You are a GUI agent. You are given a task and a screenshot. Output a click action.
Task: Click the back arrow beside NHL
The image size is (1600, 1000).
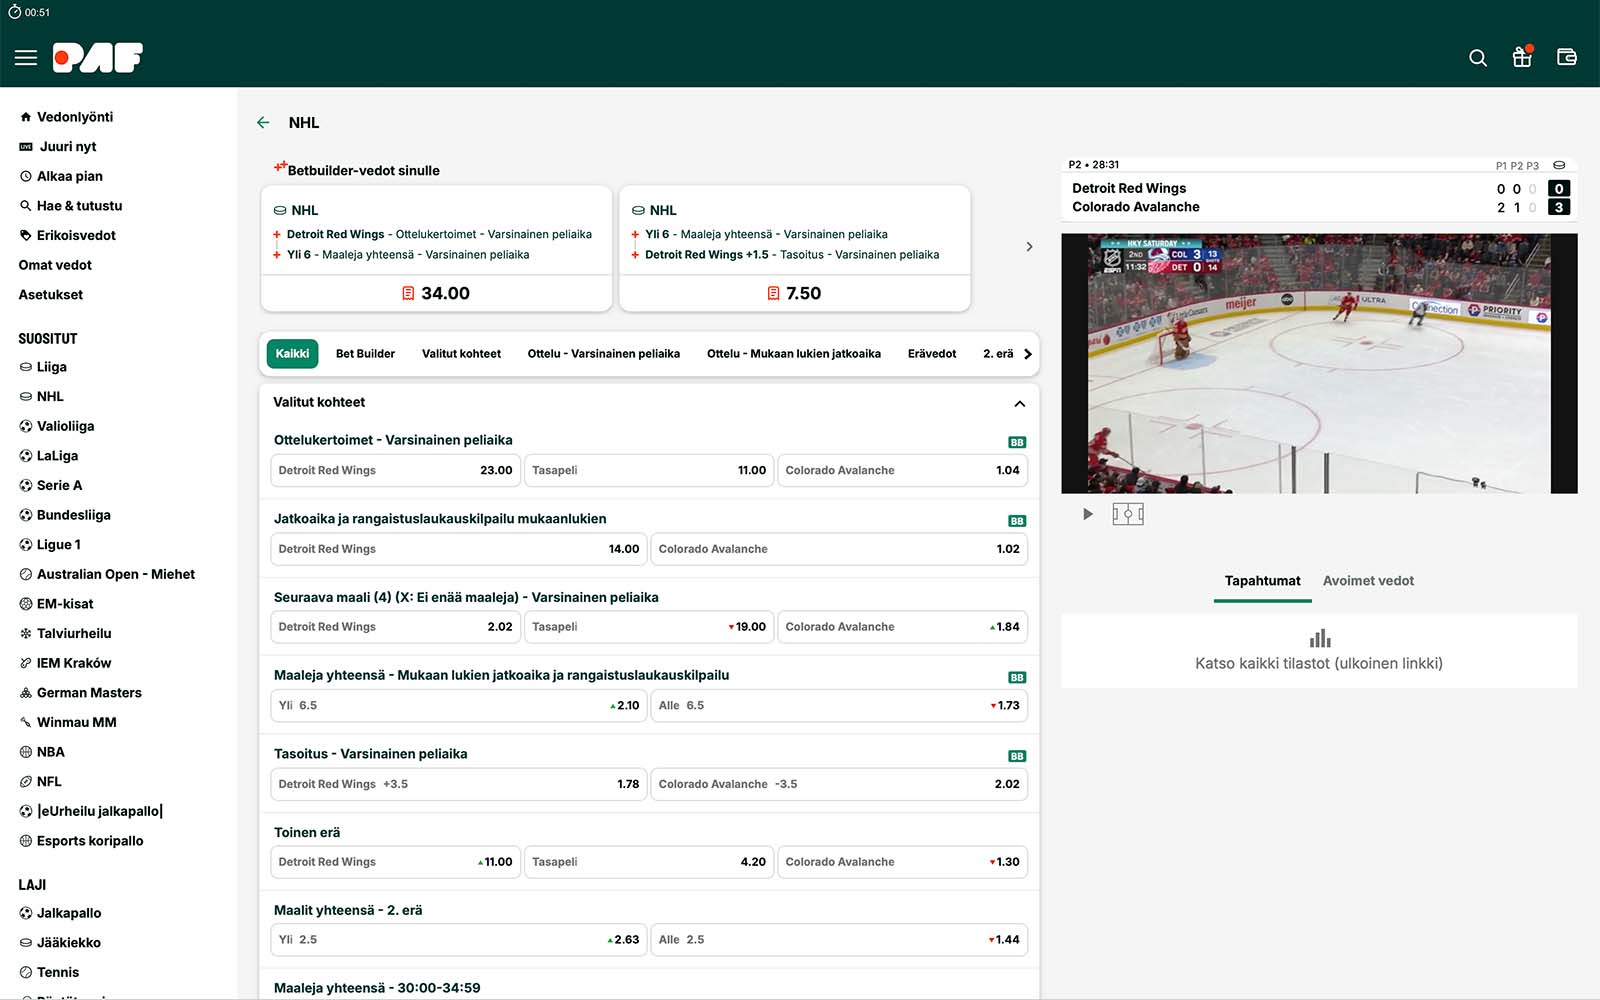click(x=263, y=123)
